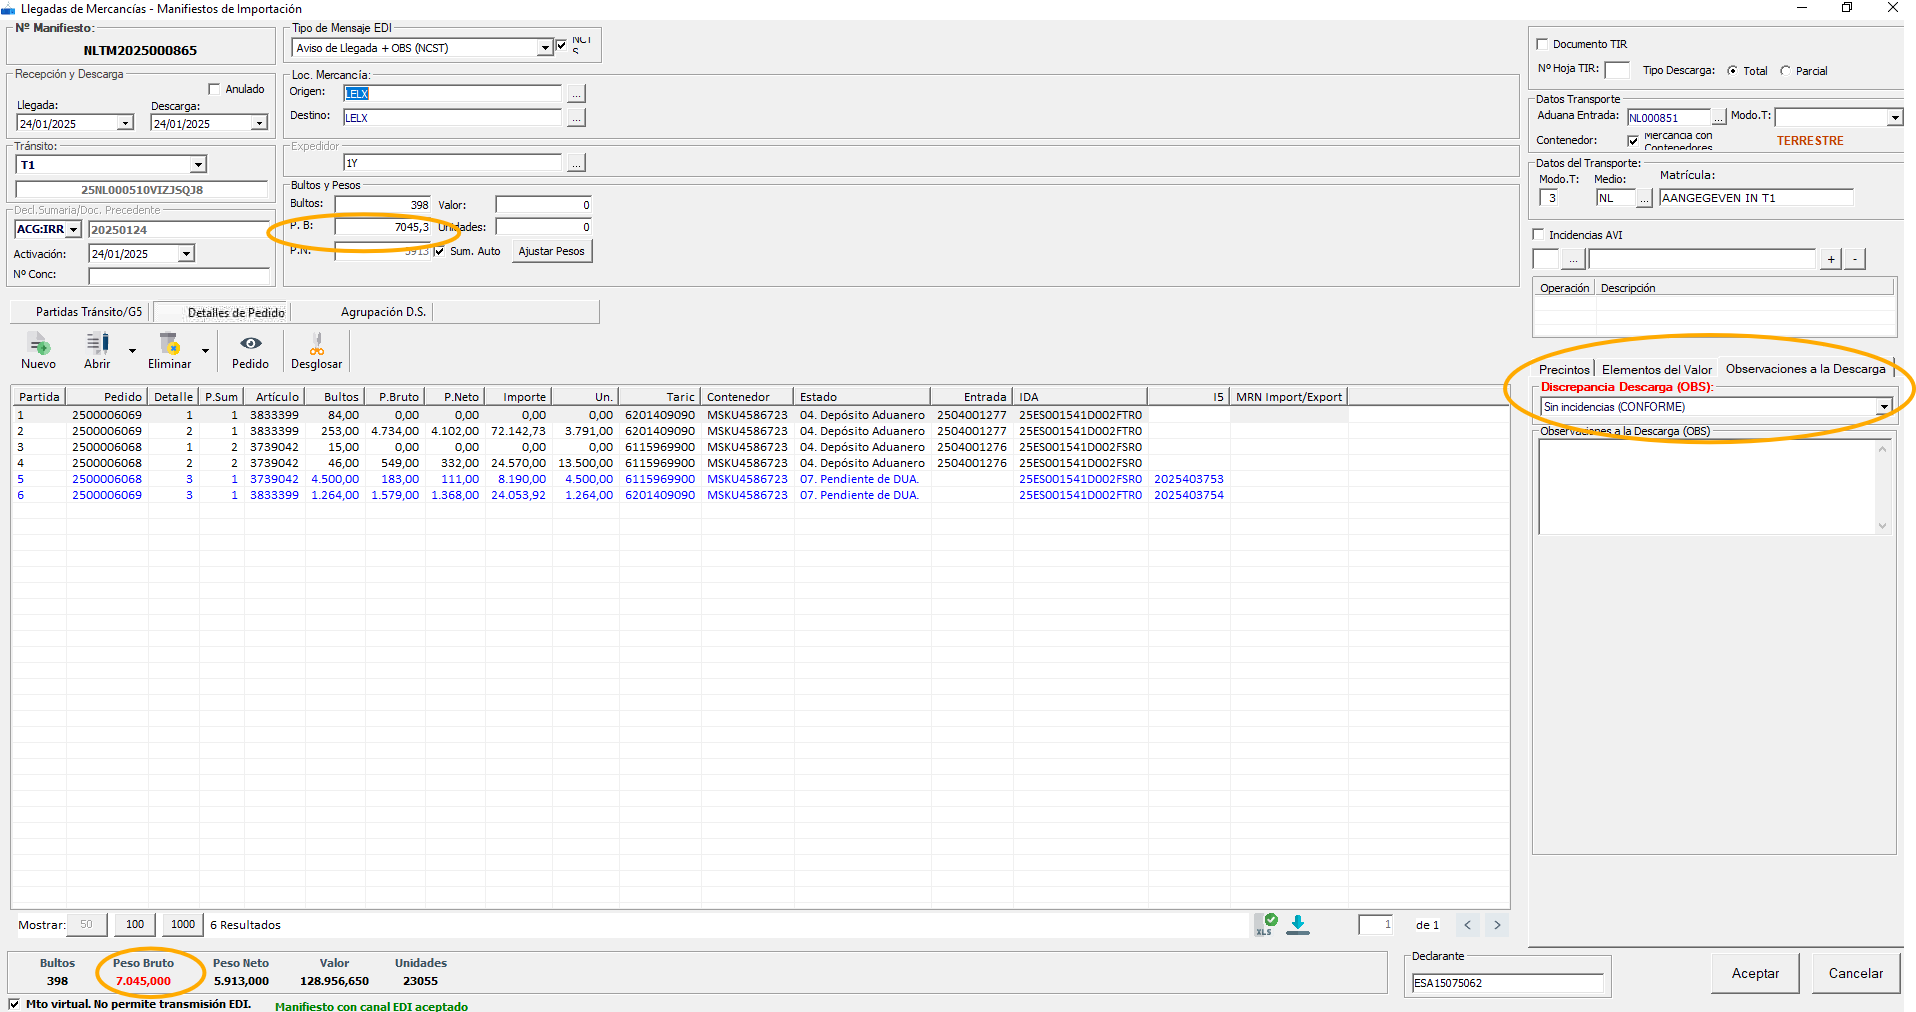Screen dimensions: 1916x1012
Task: Click the blue download arrow icon
Action: [1298, 925]
